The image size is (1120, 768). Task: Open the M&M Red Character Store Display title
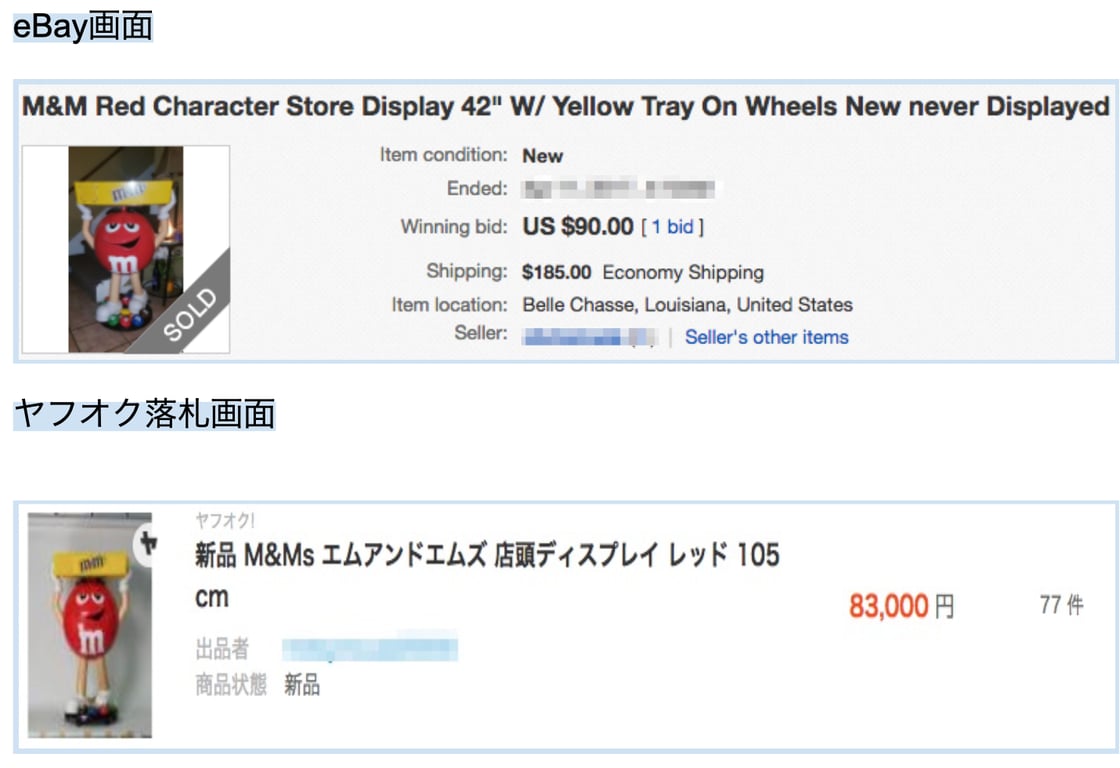[x=566, y=106]
